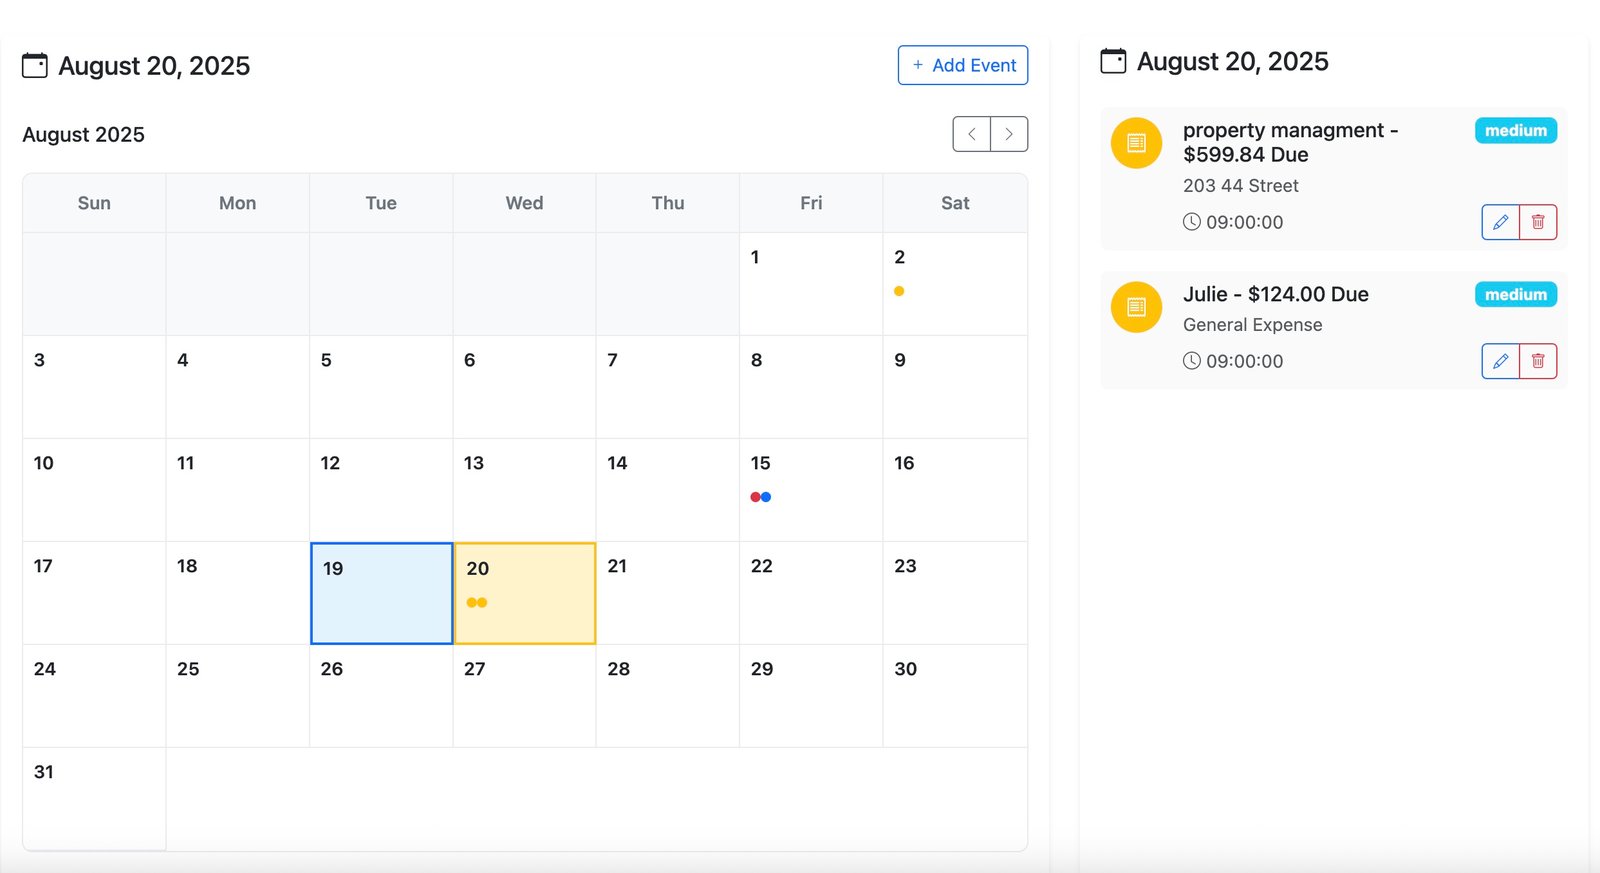This screenshot has width=1600, height=873.
Task: Click the yellow icon beside property managment
Action: 1136,143
